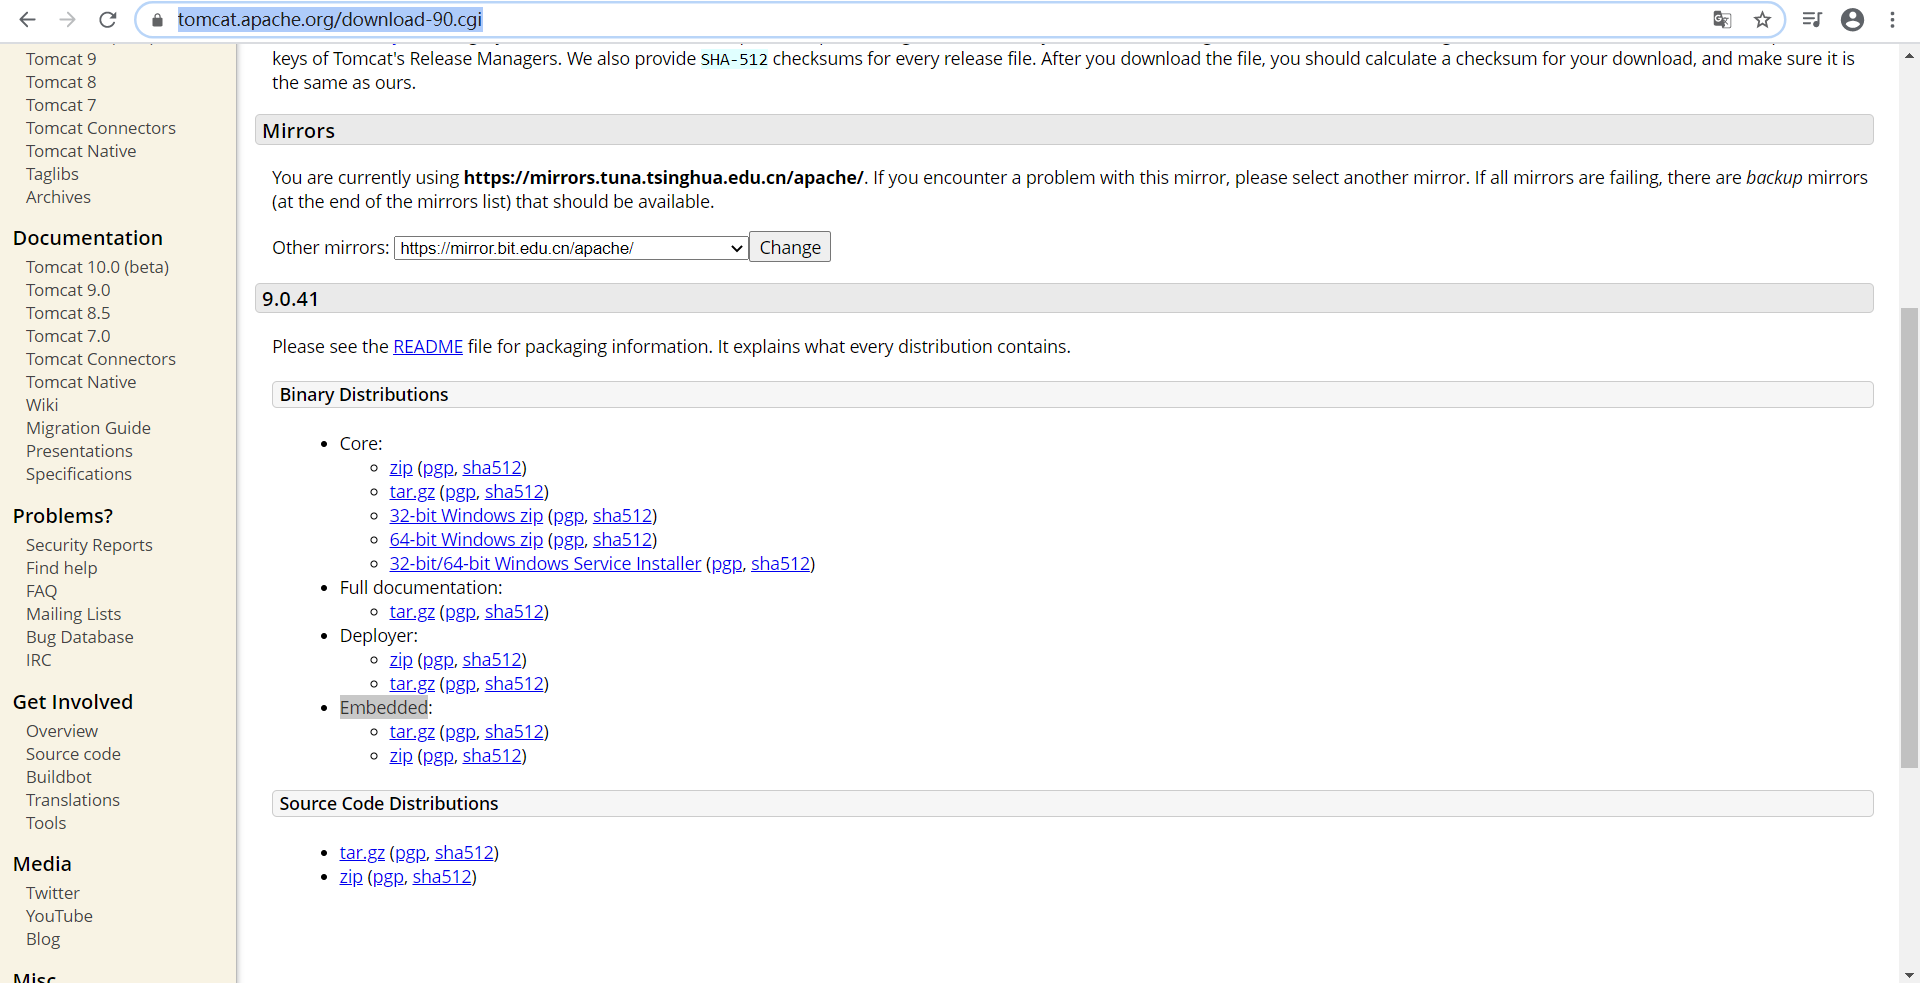
Task: Open Tomcat 7 download link
Action: [x=61, y=105]
